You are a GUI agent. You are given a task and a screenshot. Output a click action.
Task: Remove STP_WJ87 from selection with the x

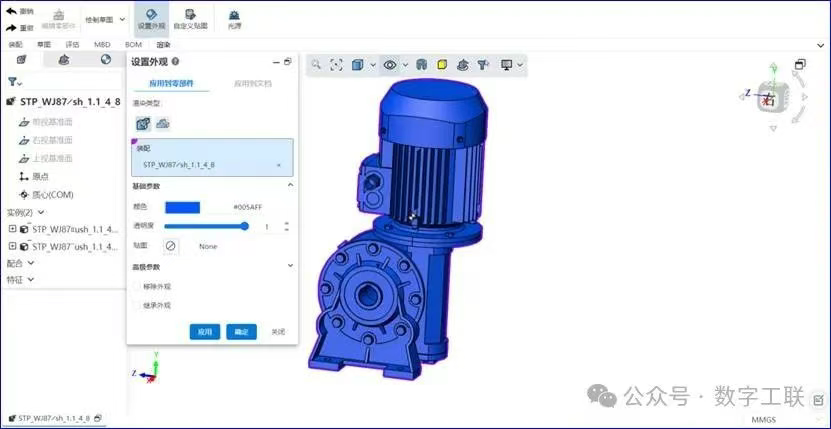(279, 165)
